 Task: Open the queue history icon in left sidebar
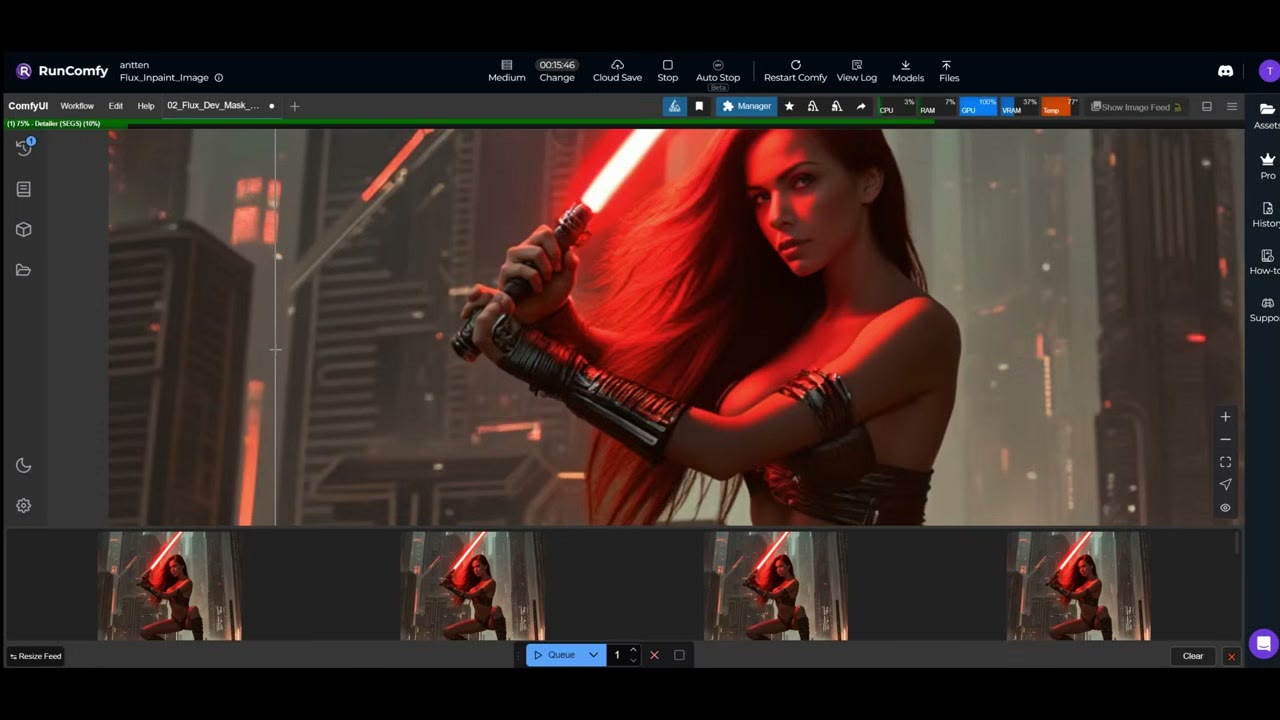[24, 148]
